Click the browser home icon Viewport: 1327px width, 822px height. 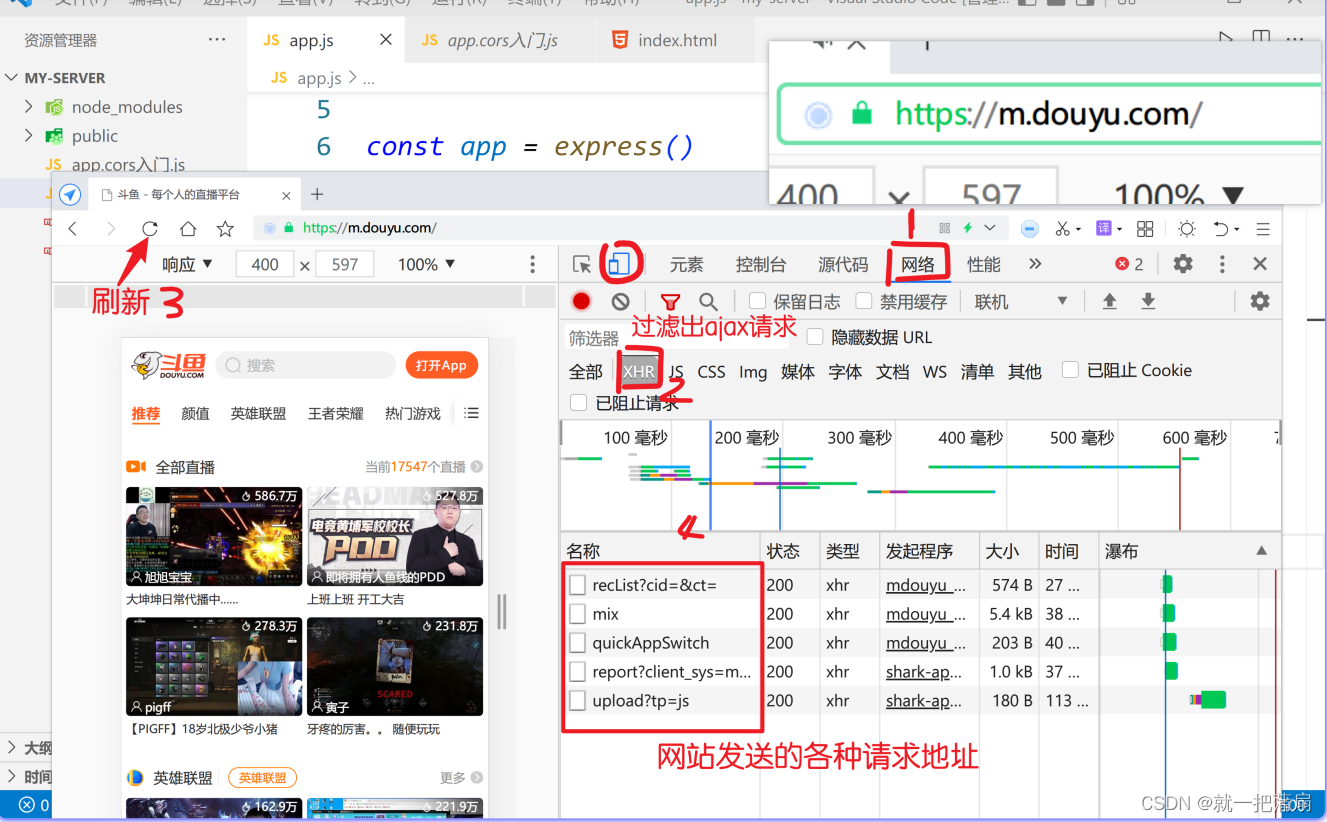click(x=188, y=229)
